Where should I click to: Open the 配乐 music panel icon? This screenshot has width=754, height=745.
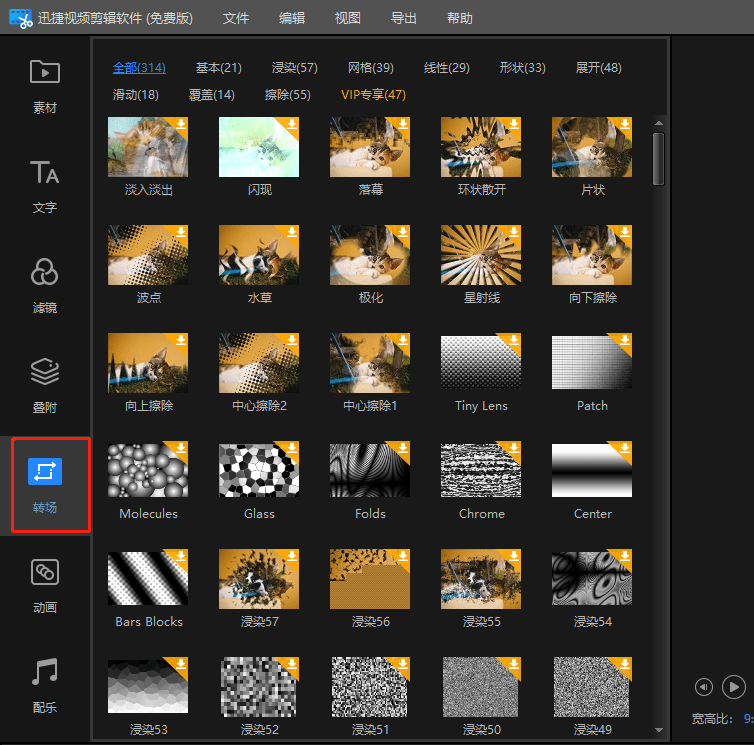point(45,671)
